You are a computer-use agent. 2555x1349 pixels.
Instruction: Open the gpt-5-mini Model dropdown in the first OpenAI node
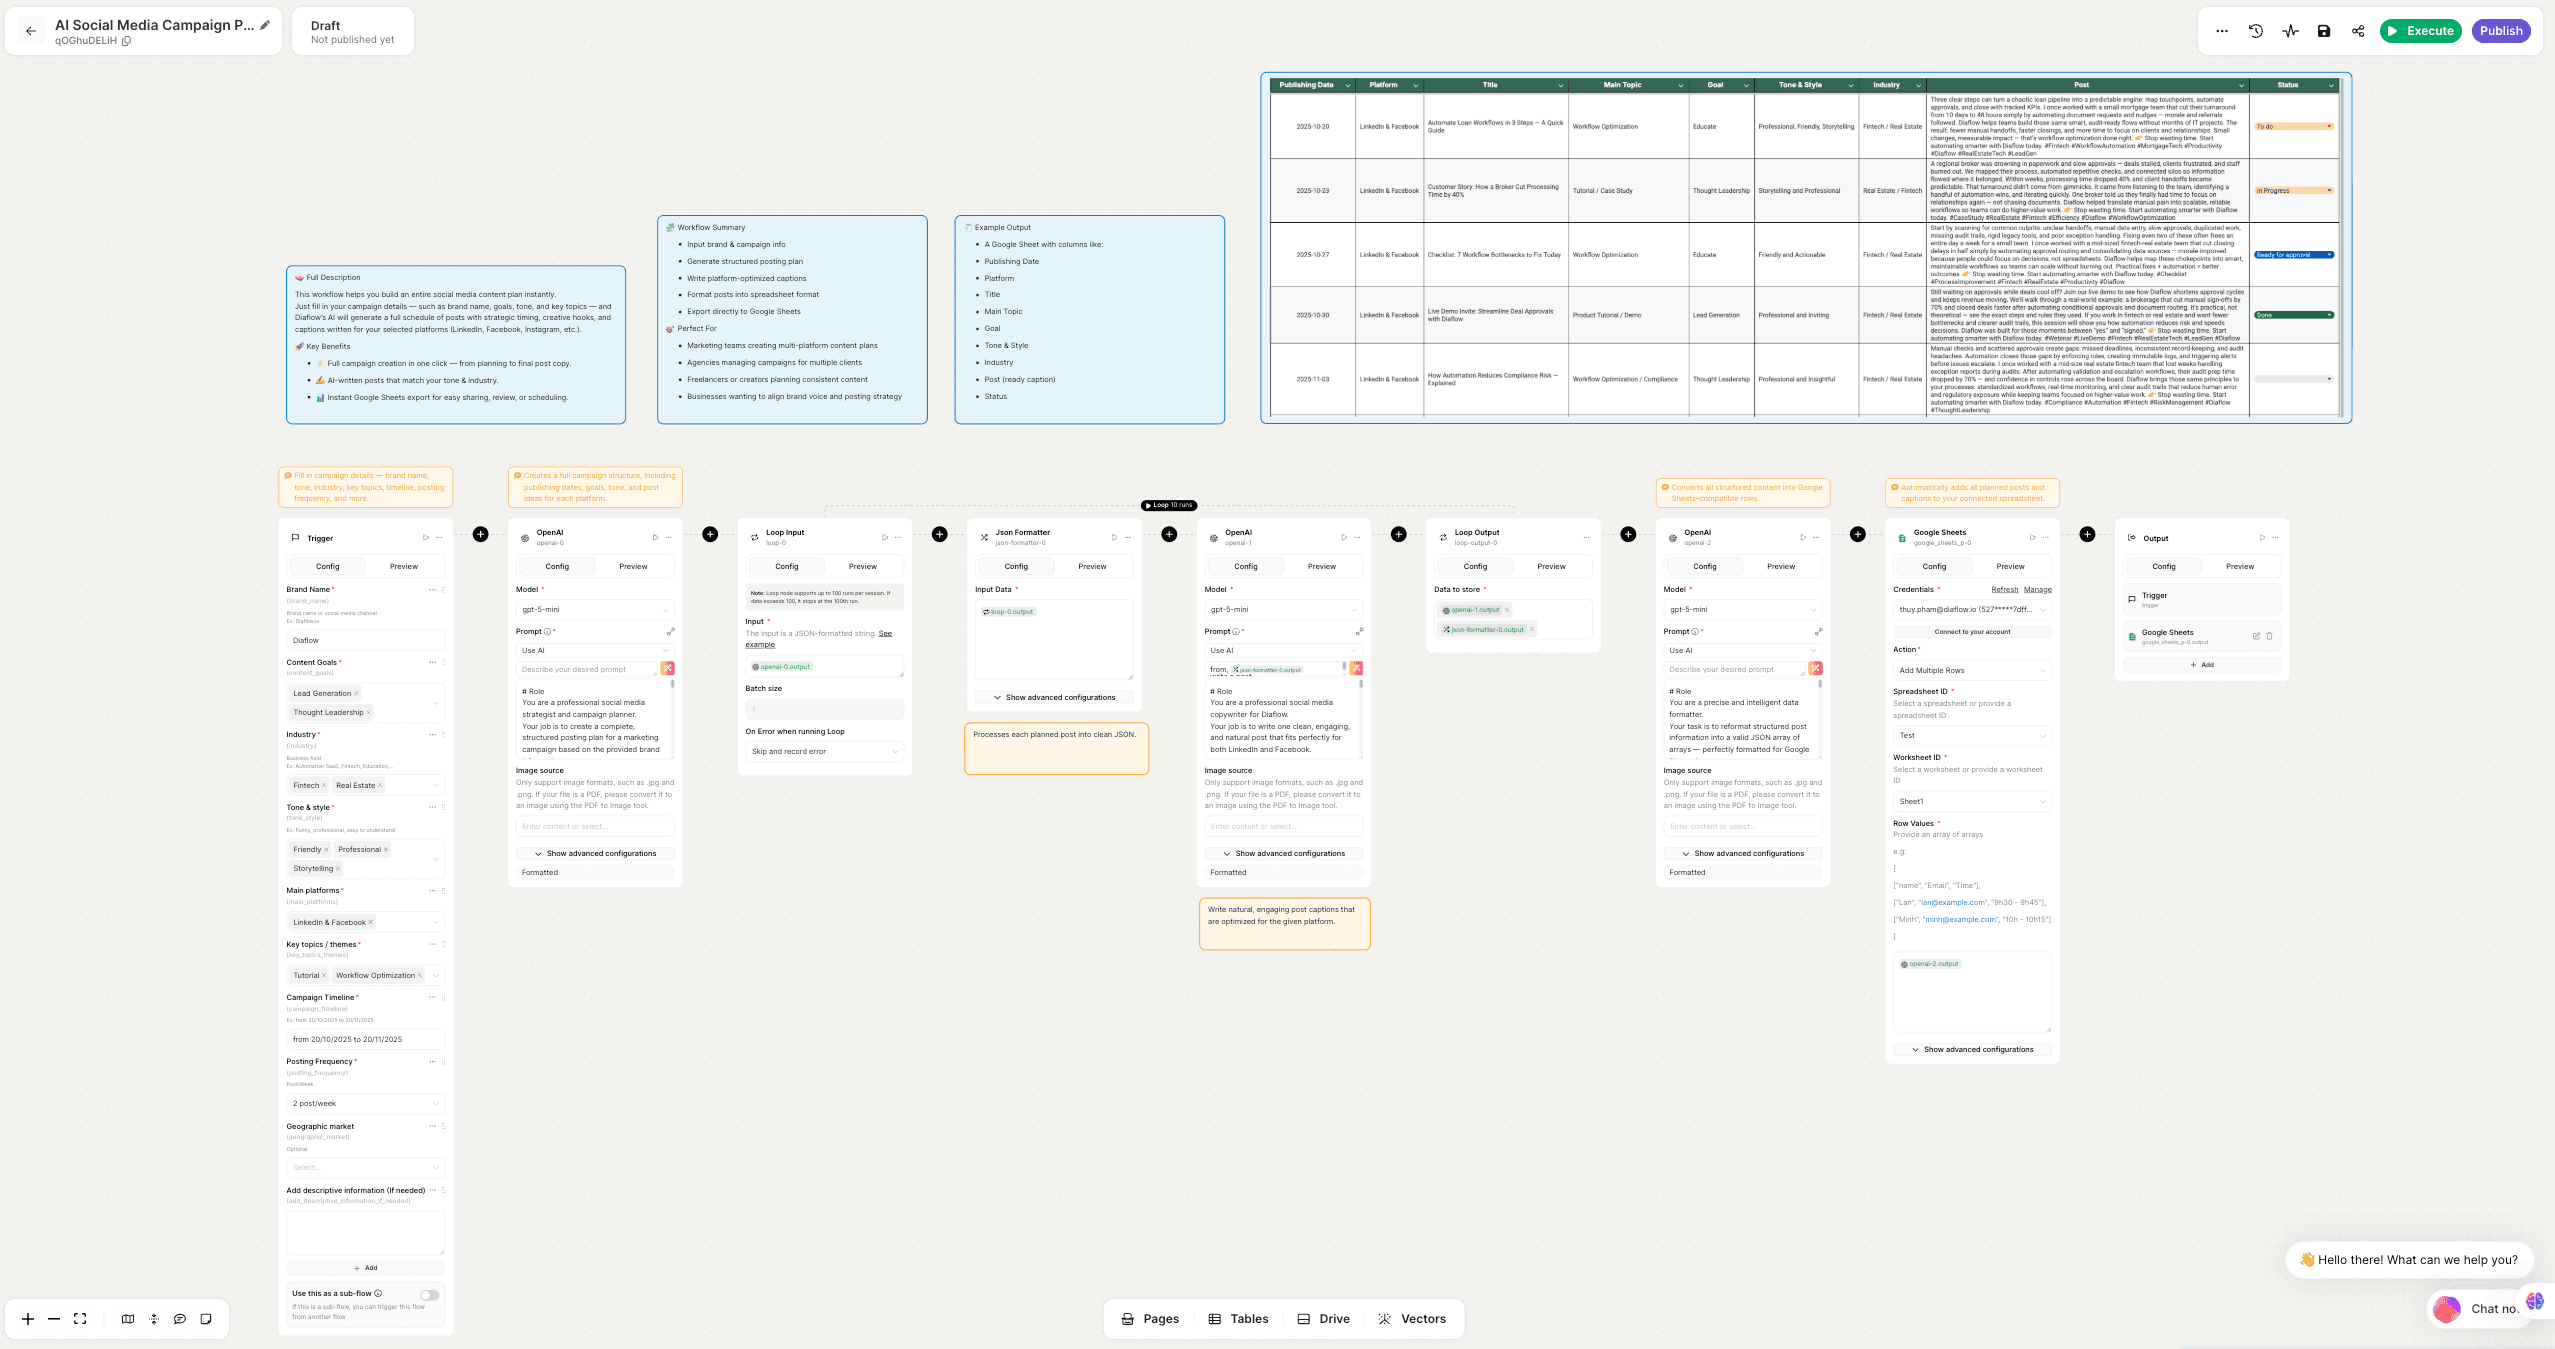point(595,610)
